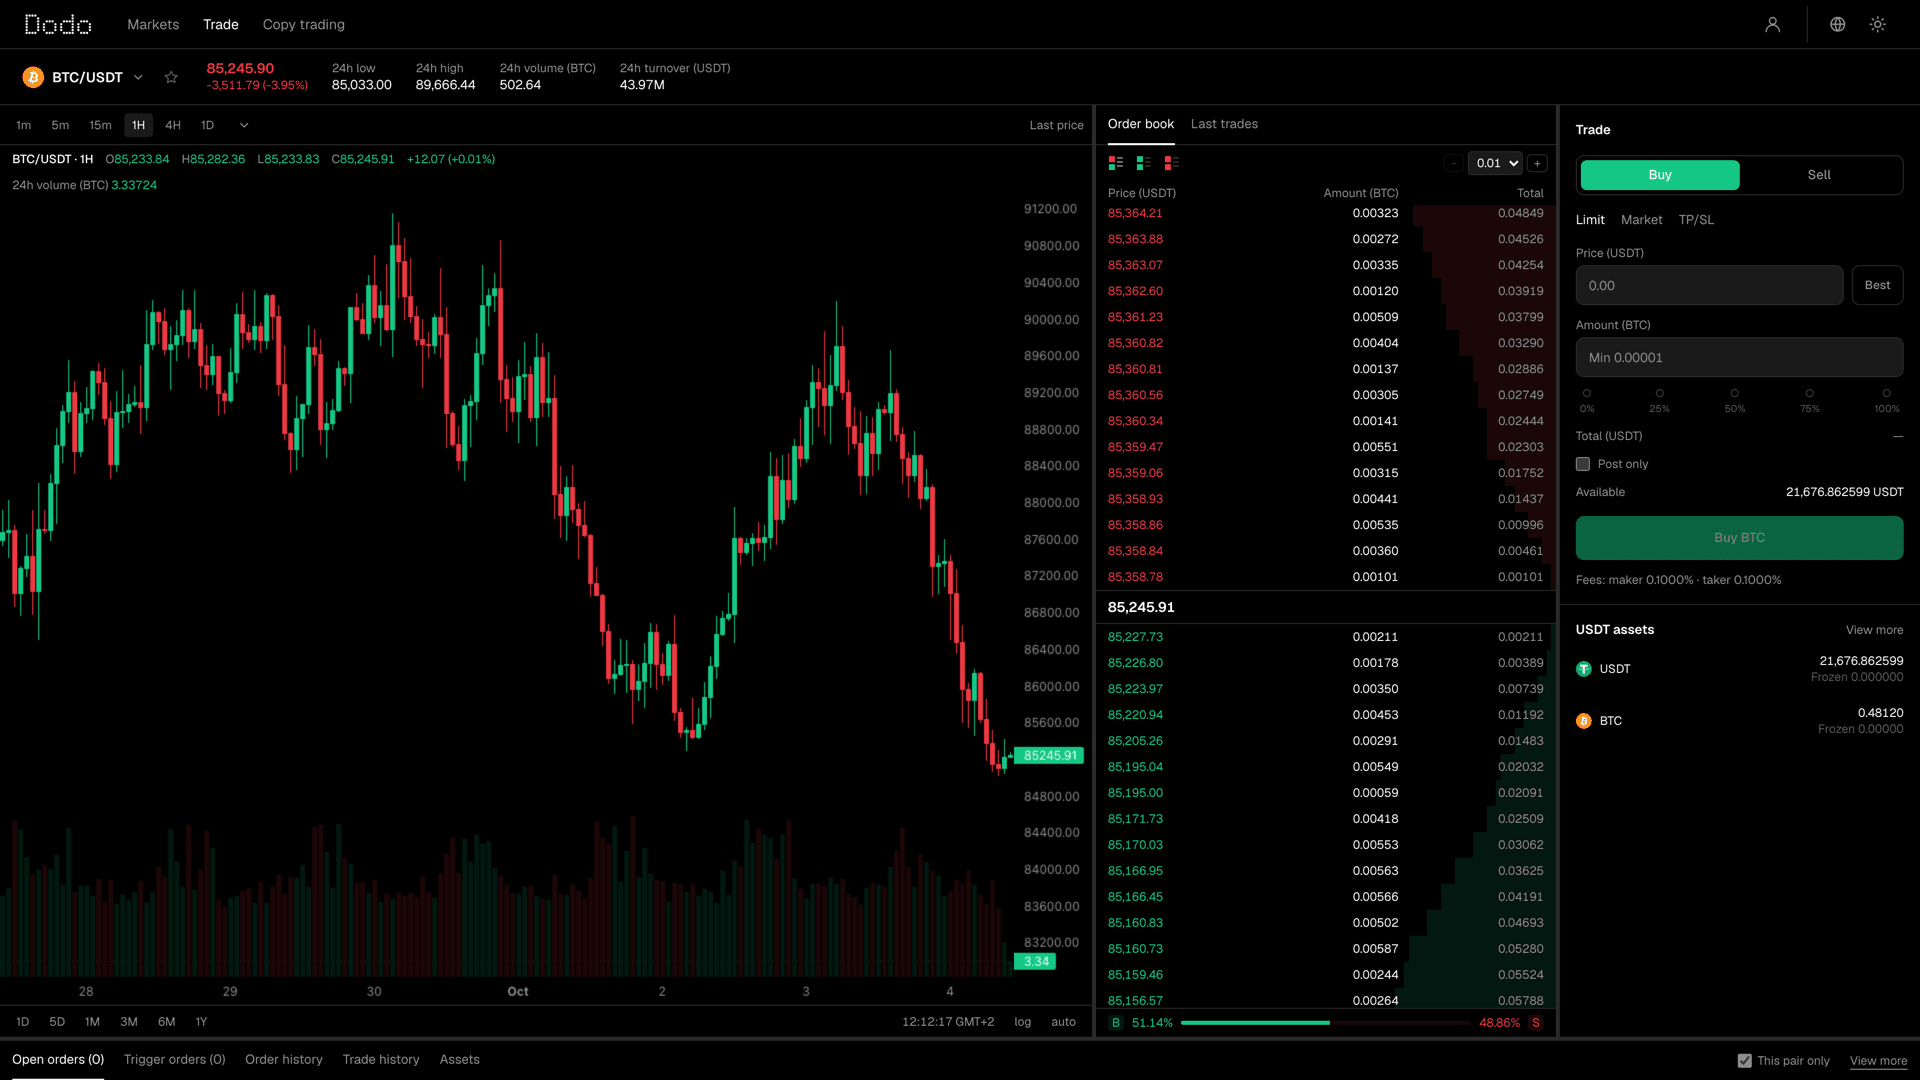The height and width of the screenshot is (1080, 1920).
Task: Click the B buy-ratio badge
Action: point(1116,1023)
